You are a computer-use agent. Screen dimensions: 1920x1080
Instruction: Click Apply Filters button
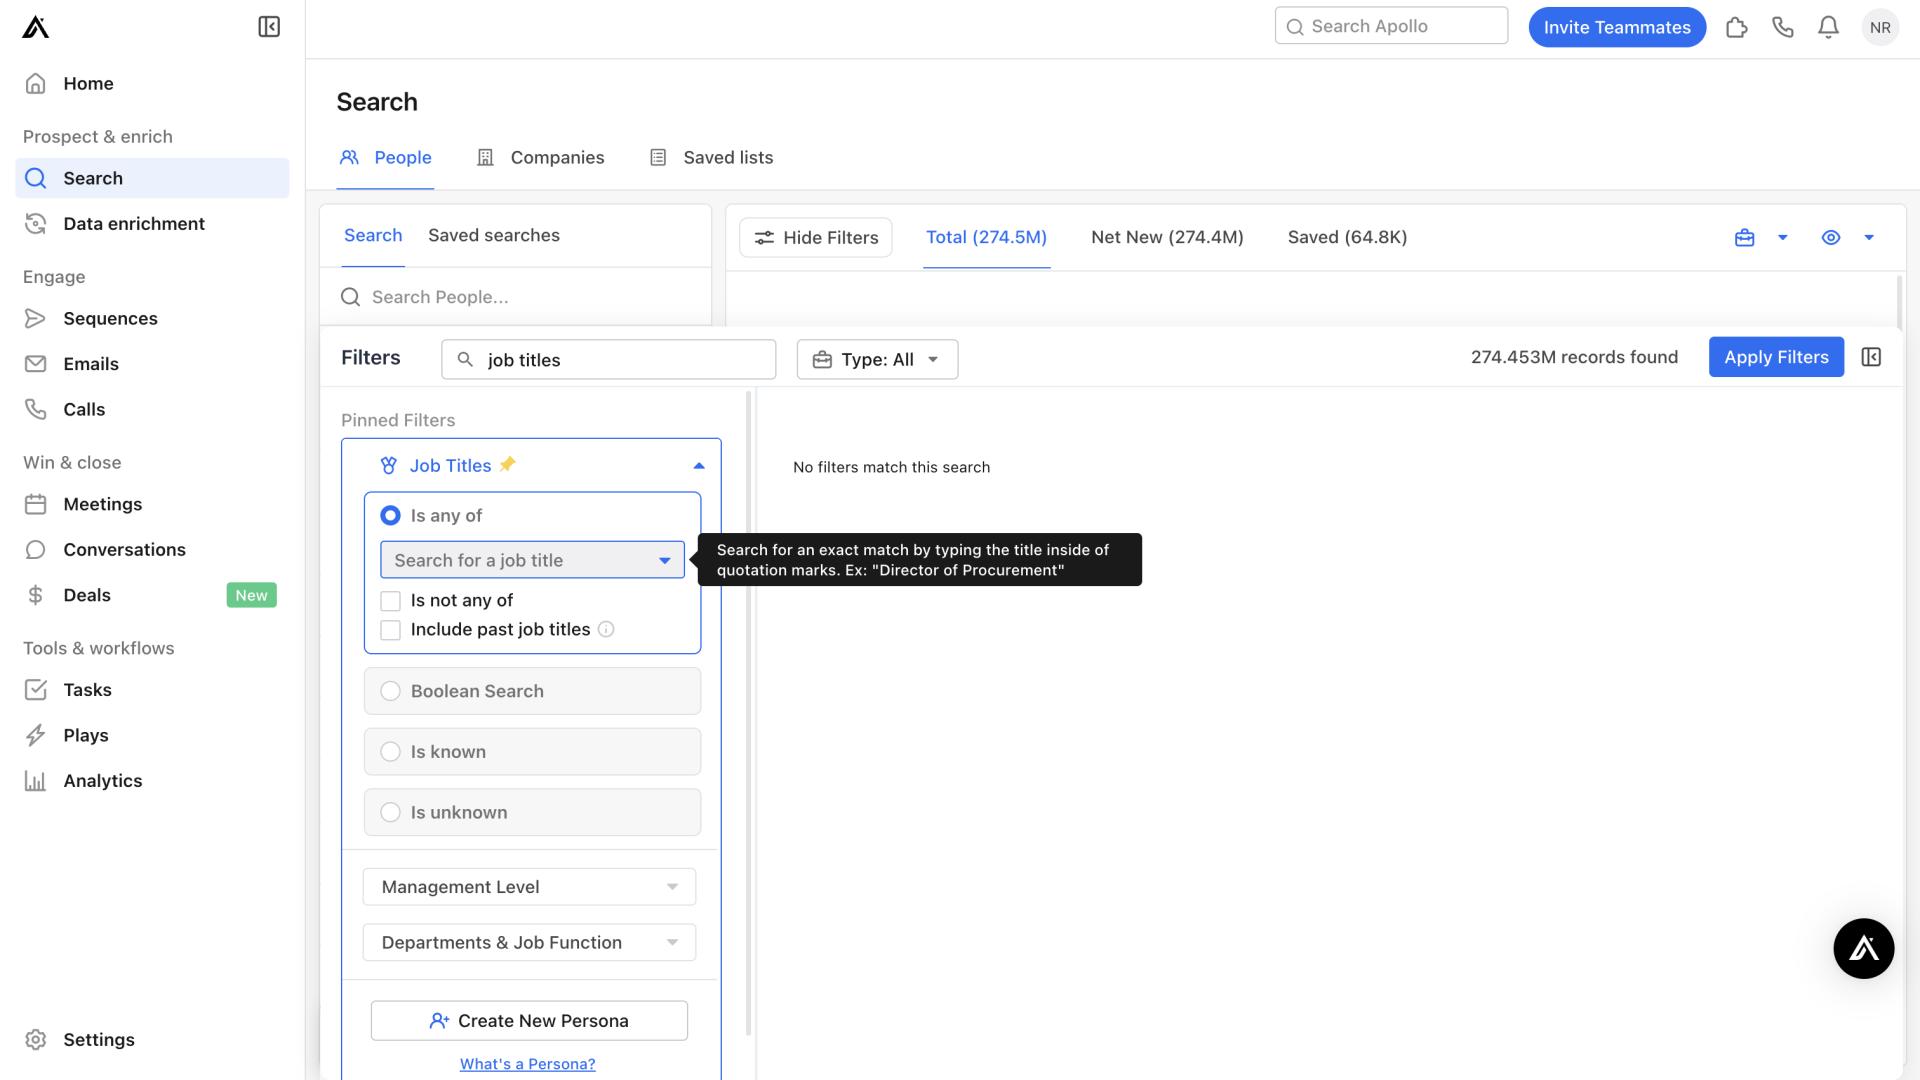pos(1776,357)
